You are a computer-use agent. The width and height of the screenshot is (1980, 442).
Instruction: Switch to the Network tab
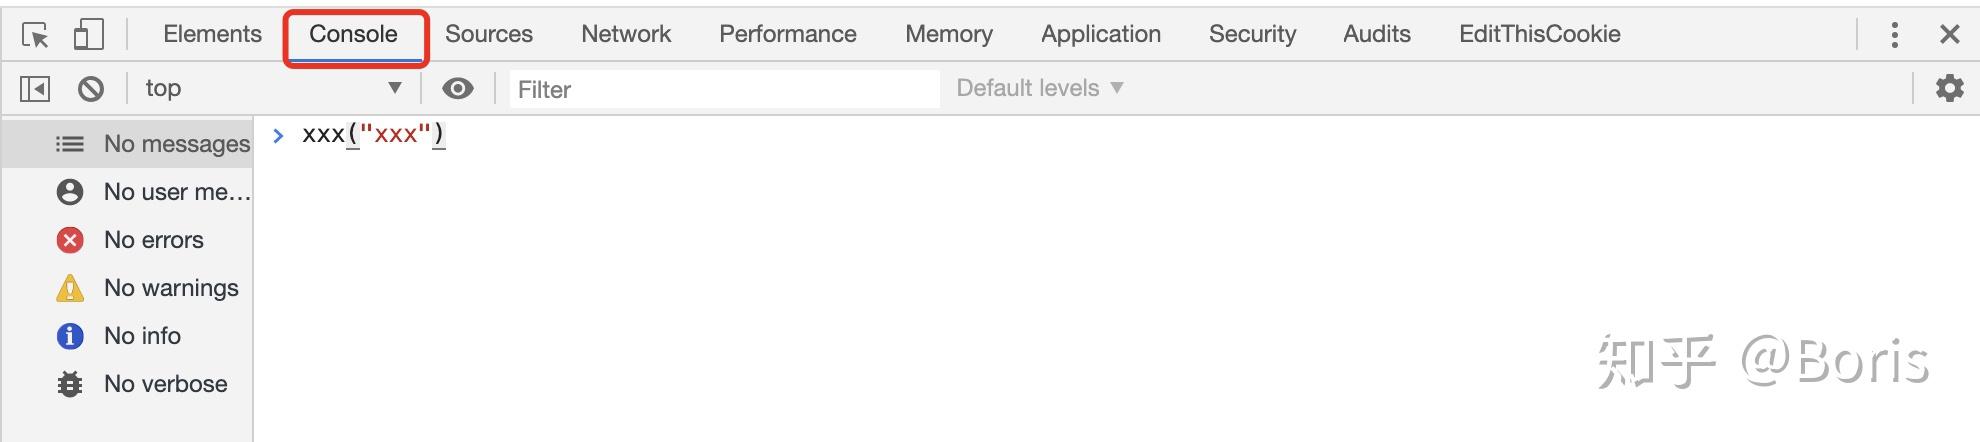pos(626,34)
